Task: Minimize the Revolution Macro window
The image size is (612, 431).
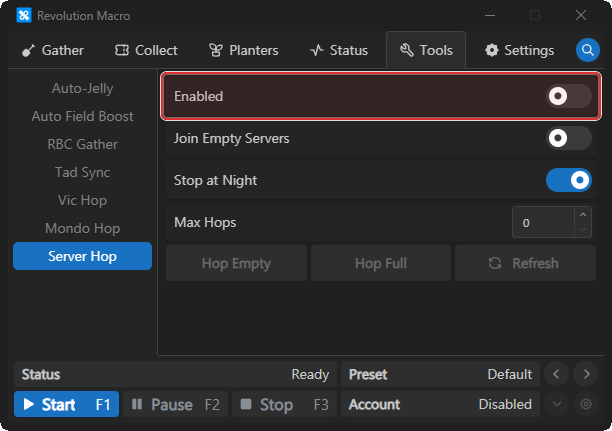Action: coord(490,16)
